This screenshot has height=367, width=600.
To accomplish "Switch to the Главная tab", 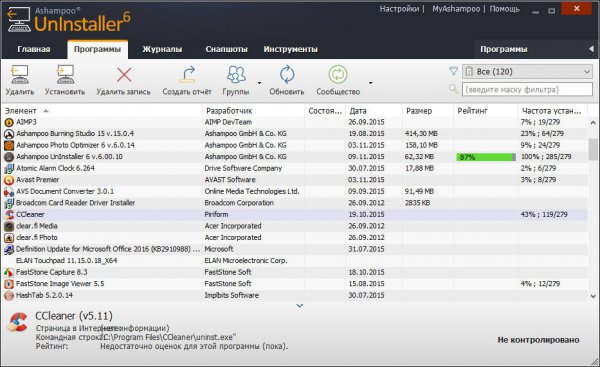I will (34, 49).
